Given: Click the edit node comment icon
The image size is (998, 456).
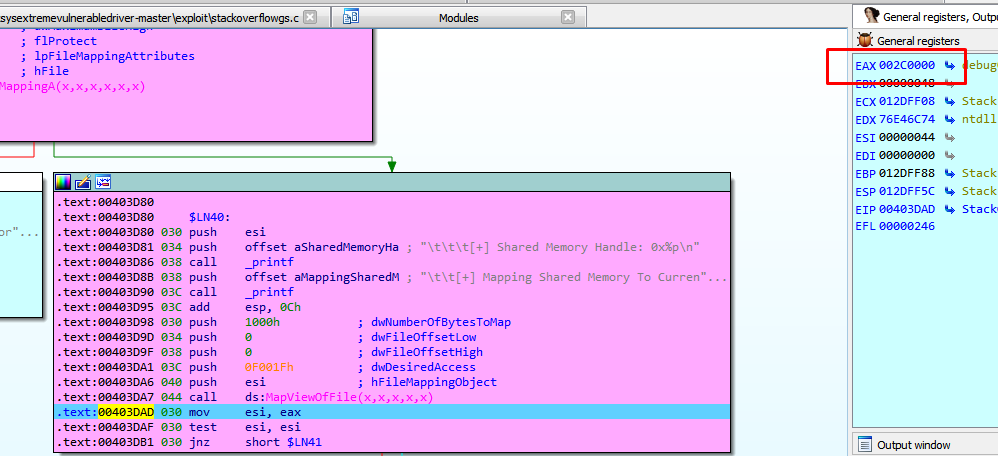Looking at the screenshot, I should [x=82, y=182].
